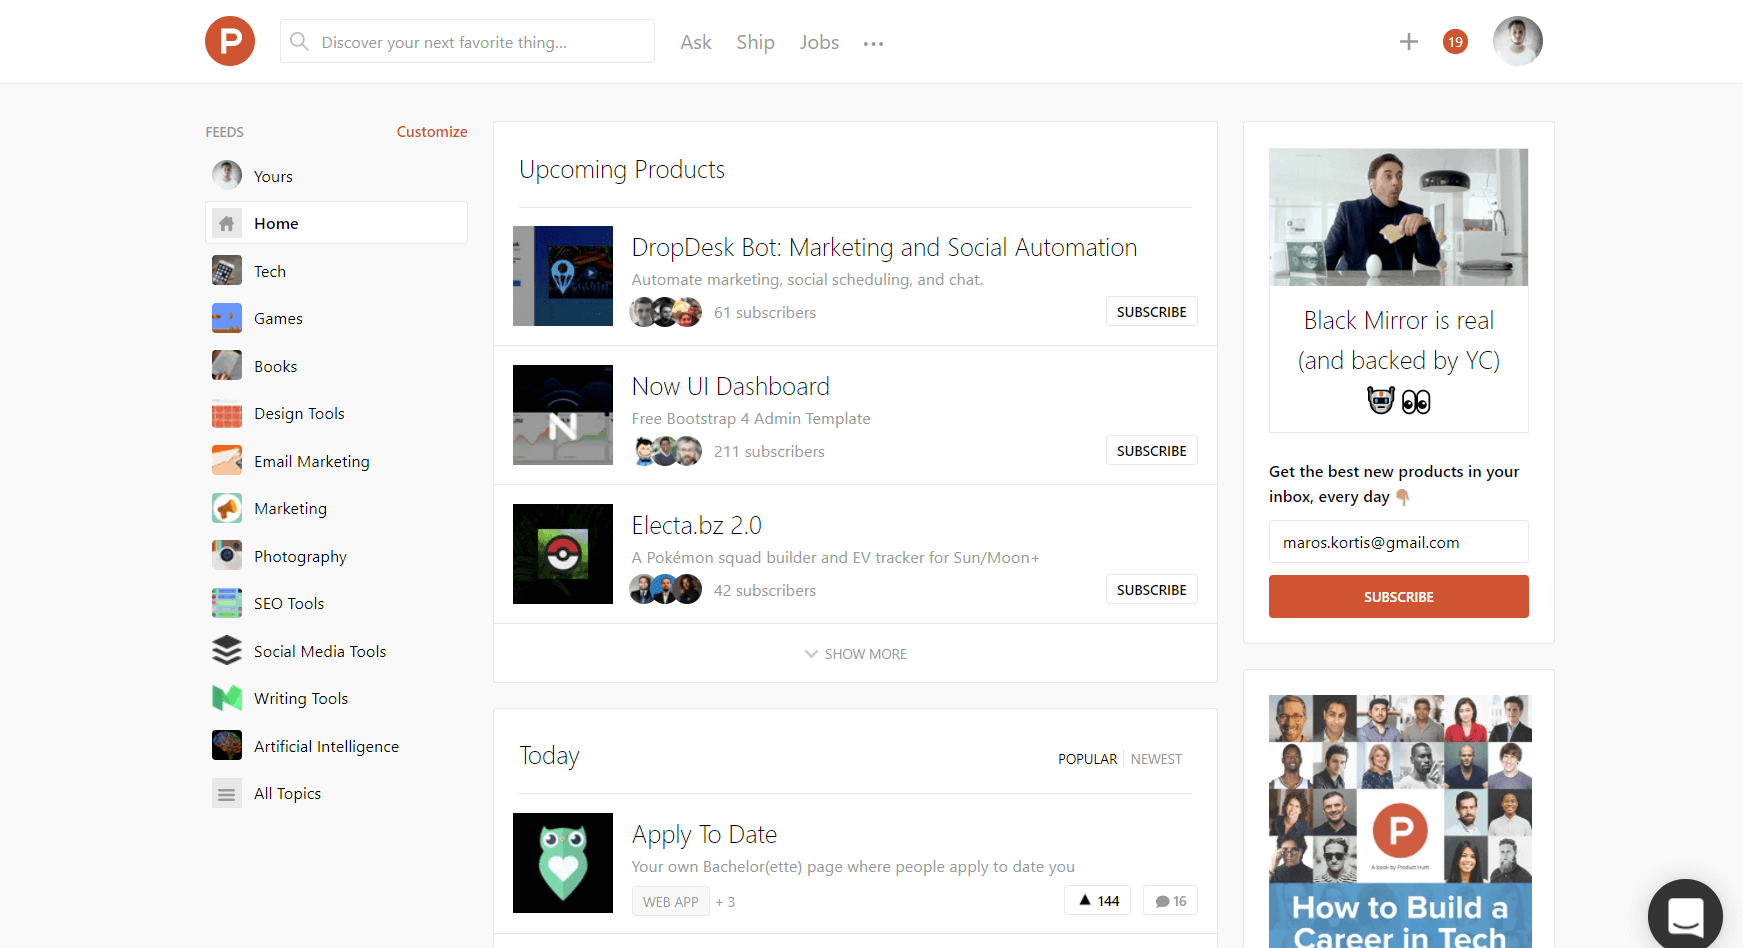Upvote Apply To Date with 144 votes
The height and width of the screenshot is (948, 1743).
1098,901
